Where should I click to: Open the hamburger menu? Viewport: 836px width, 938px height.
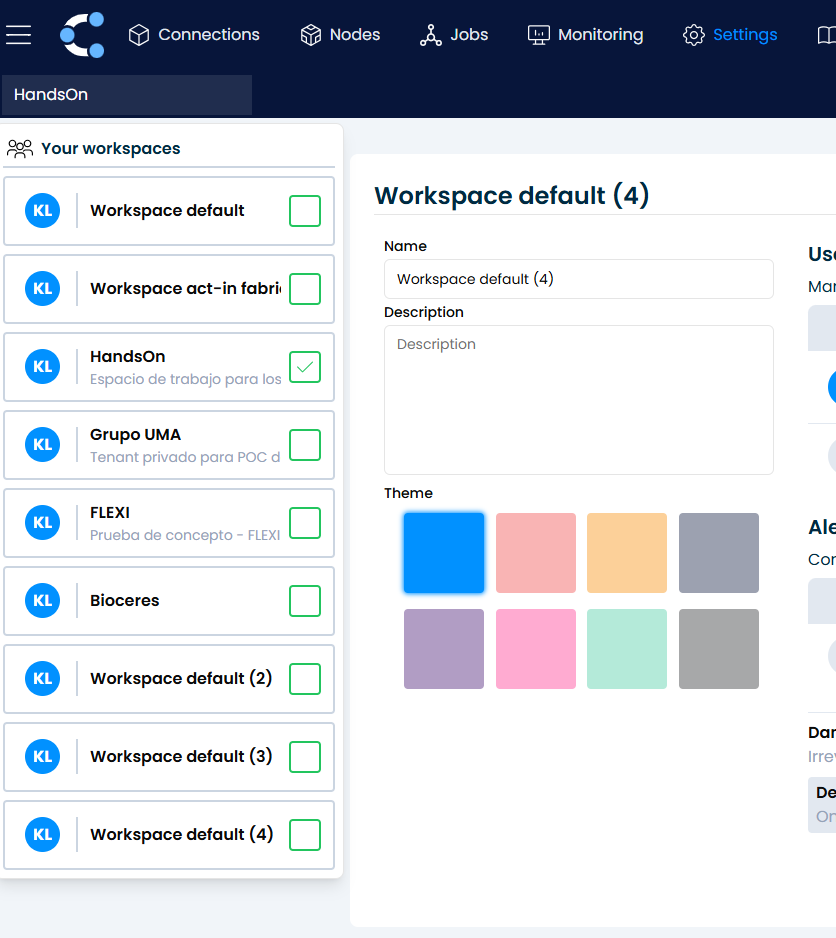(x=19, y=35)
